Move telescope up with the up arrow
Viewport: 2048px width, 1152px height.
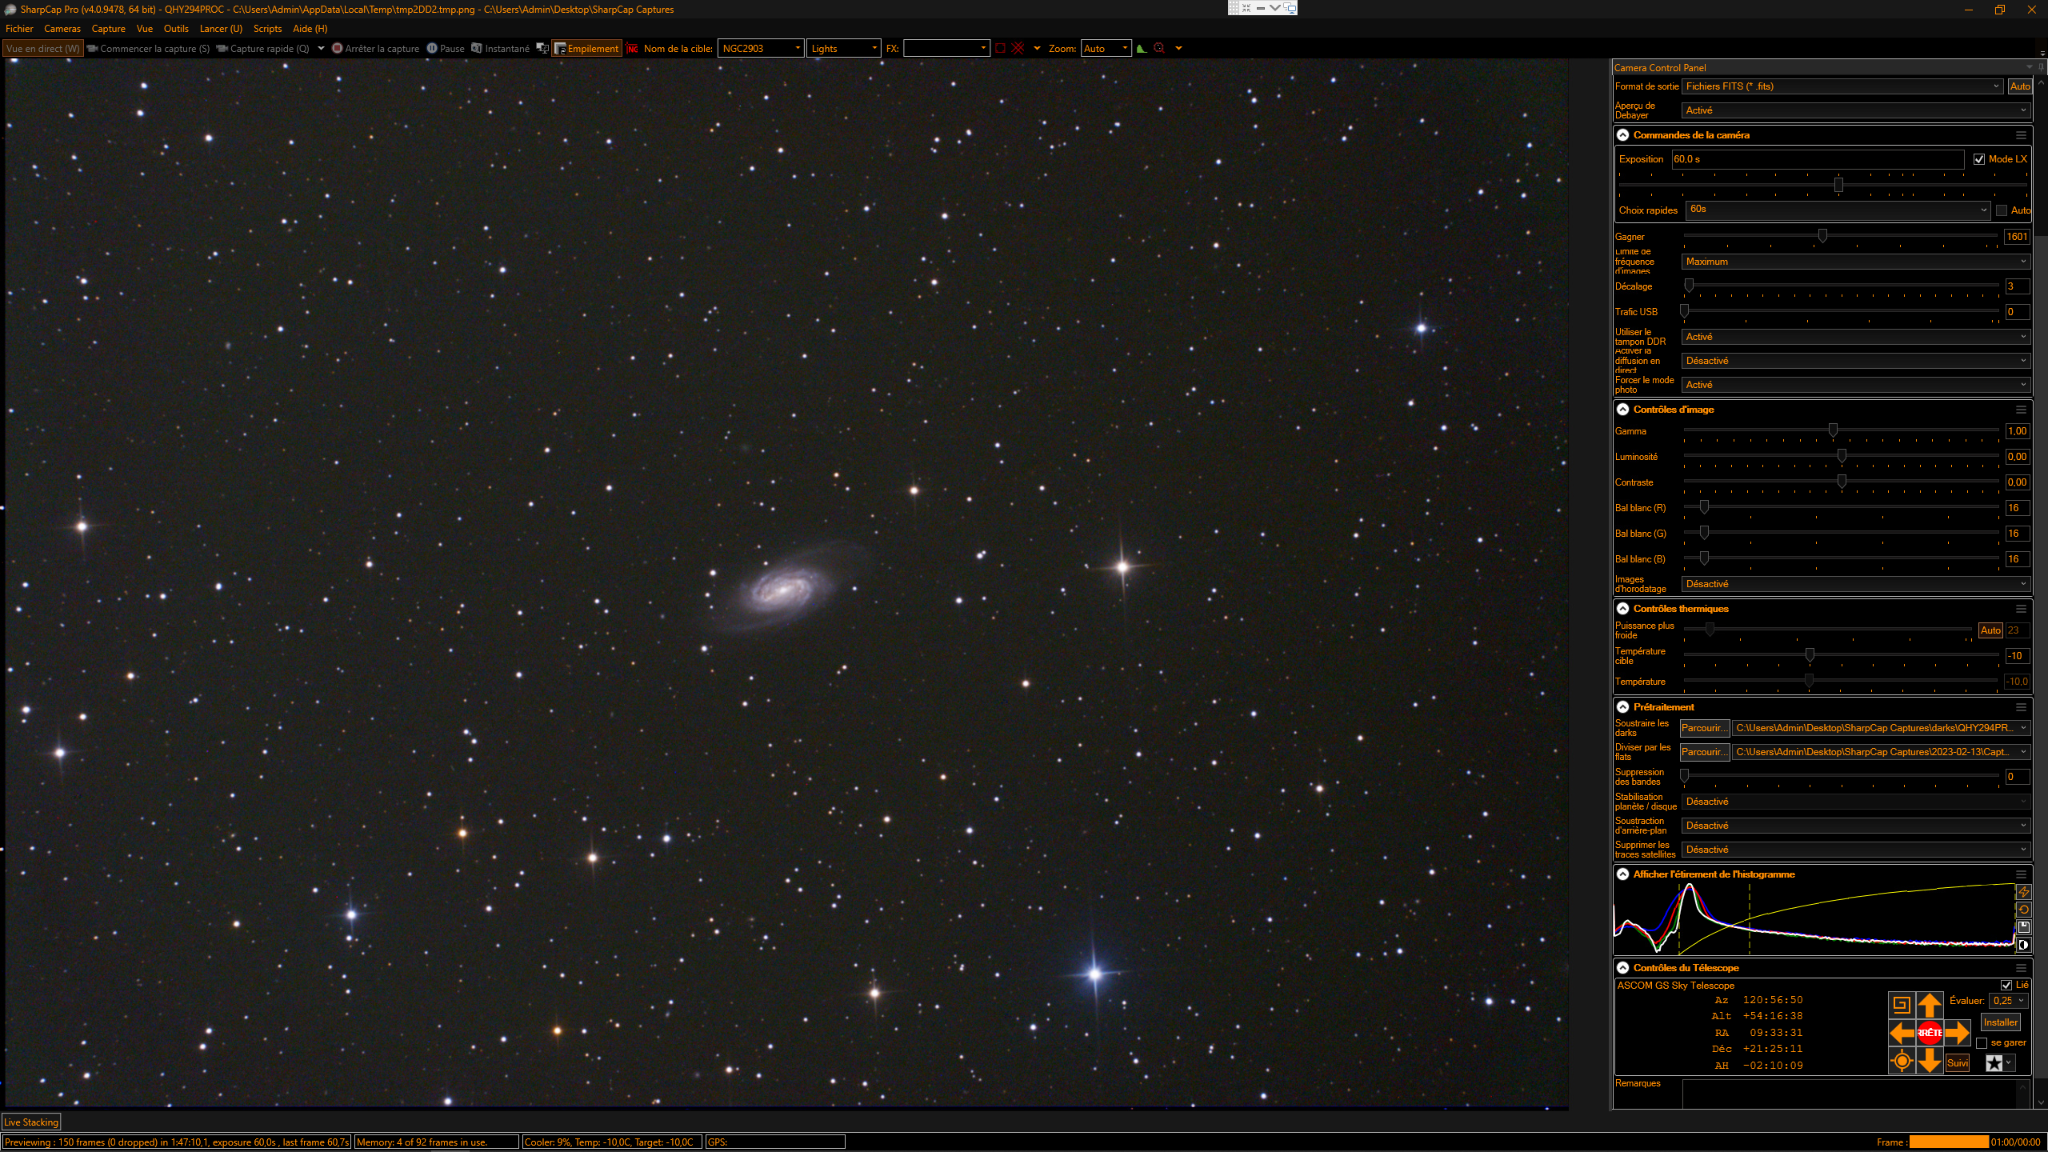pos(1929,1005)
